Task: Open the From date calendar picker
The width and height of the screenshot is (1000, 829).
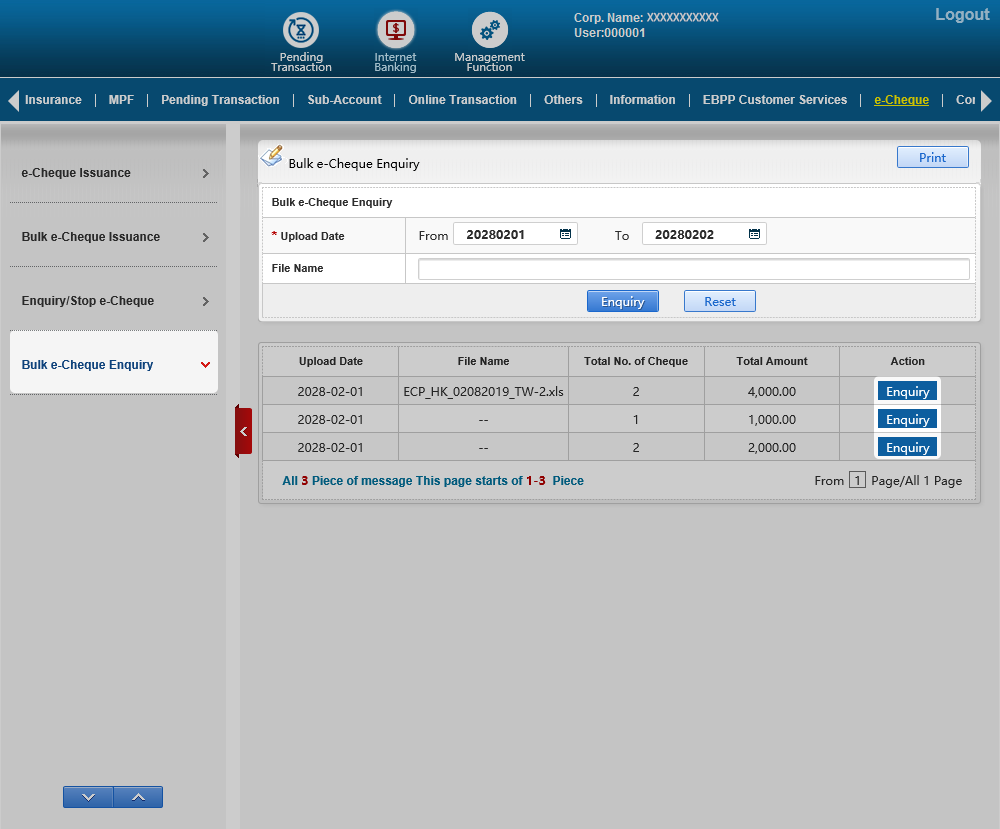Action: point(565,234)
